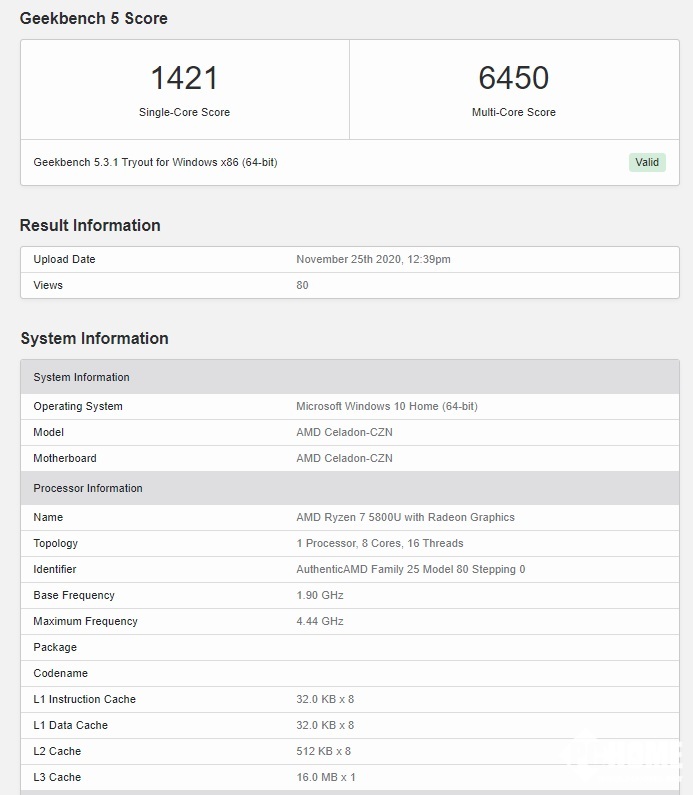Click the AMD Celadon-CZN value in Model row
The width and height of the screenshot is (693, 795).
click(x=344, y=432)
